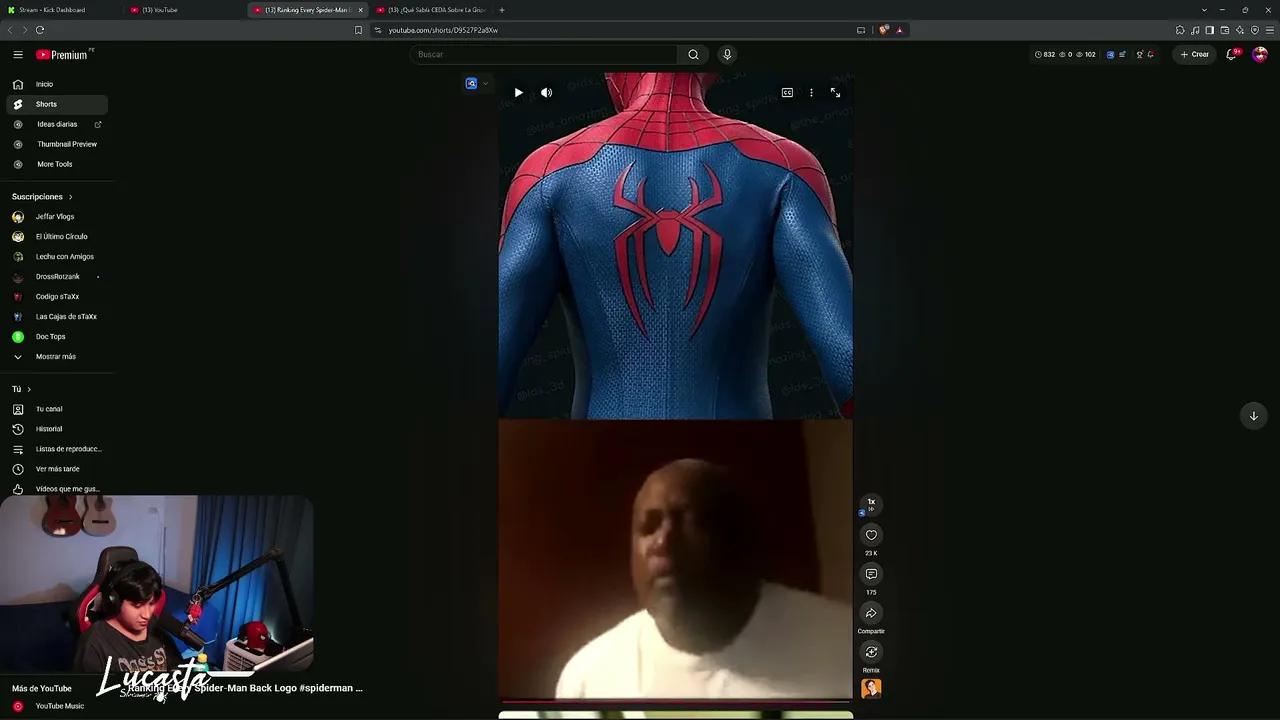
Task: Open the Brave main menu
Action: pyautogui.click(x=1270, y=30)
